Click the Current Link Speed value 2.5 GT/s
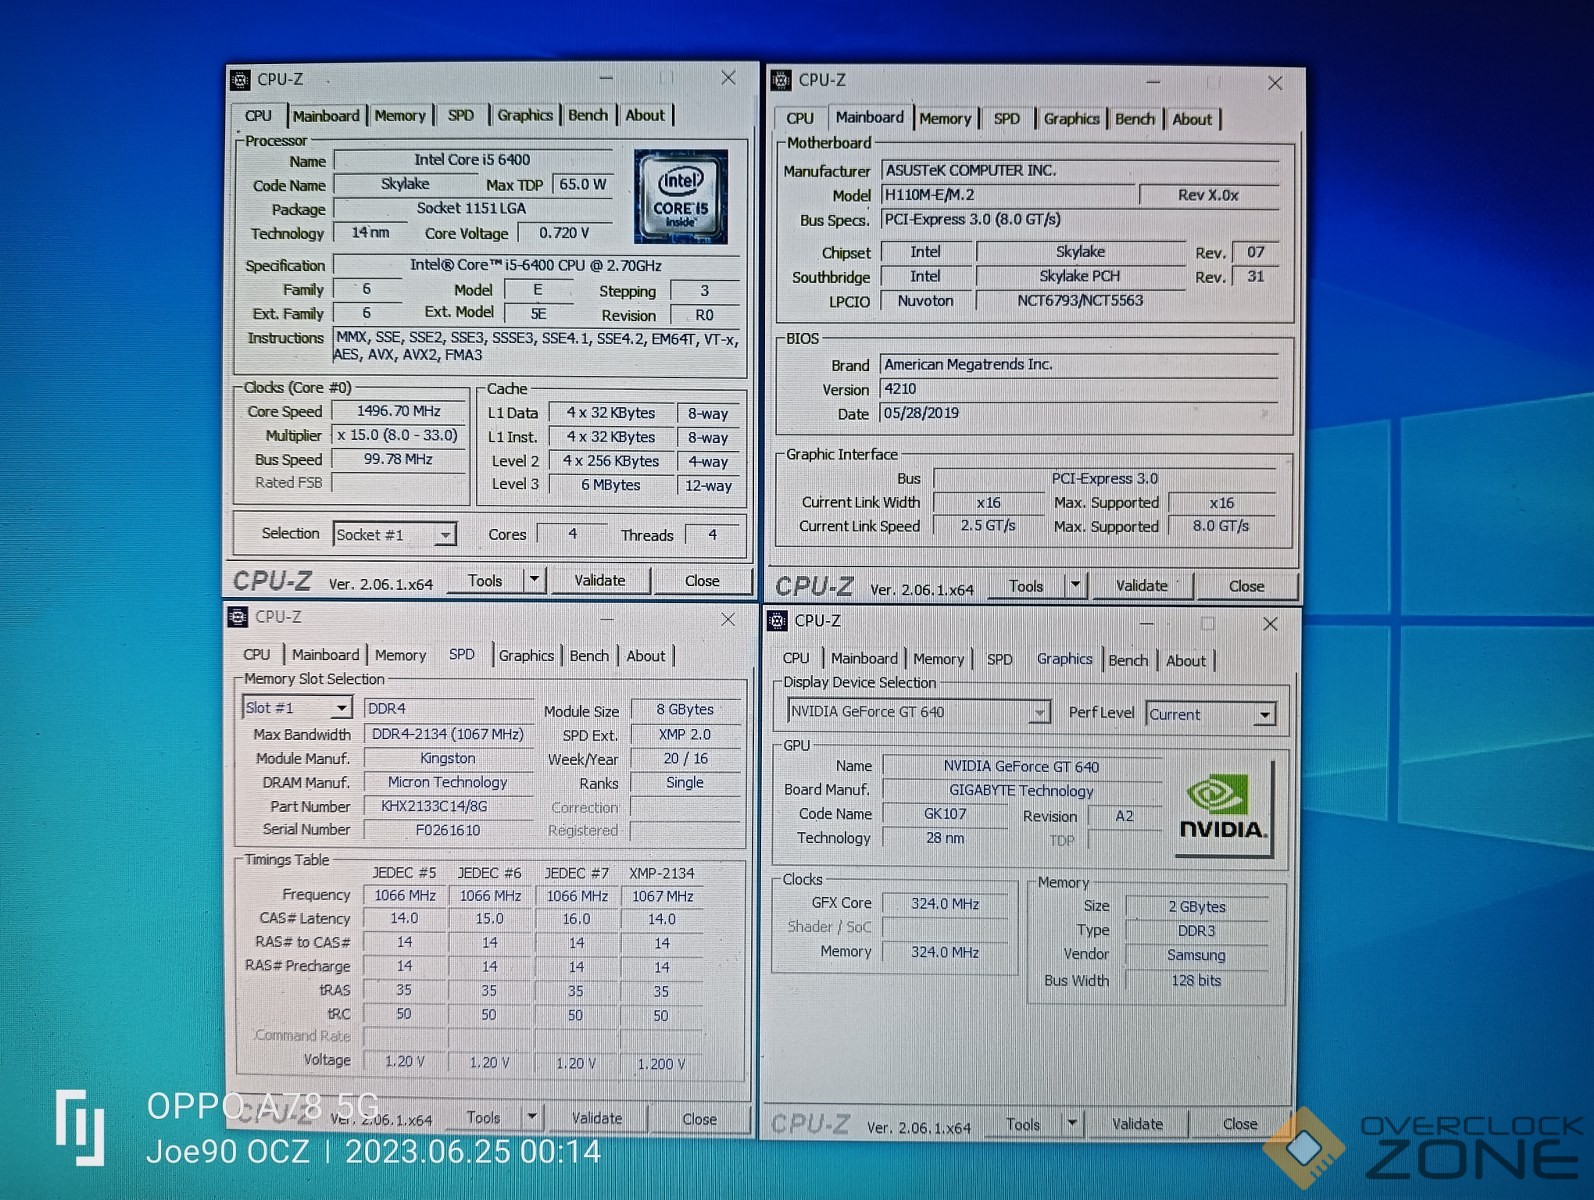 (x=988, y=526)
